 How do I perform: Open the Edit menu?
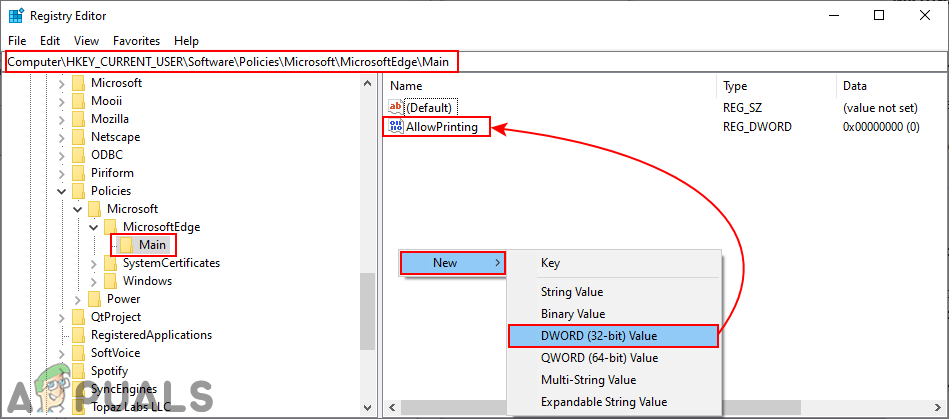[50, 41]
